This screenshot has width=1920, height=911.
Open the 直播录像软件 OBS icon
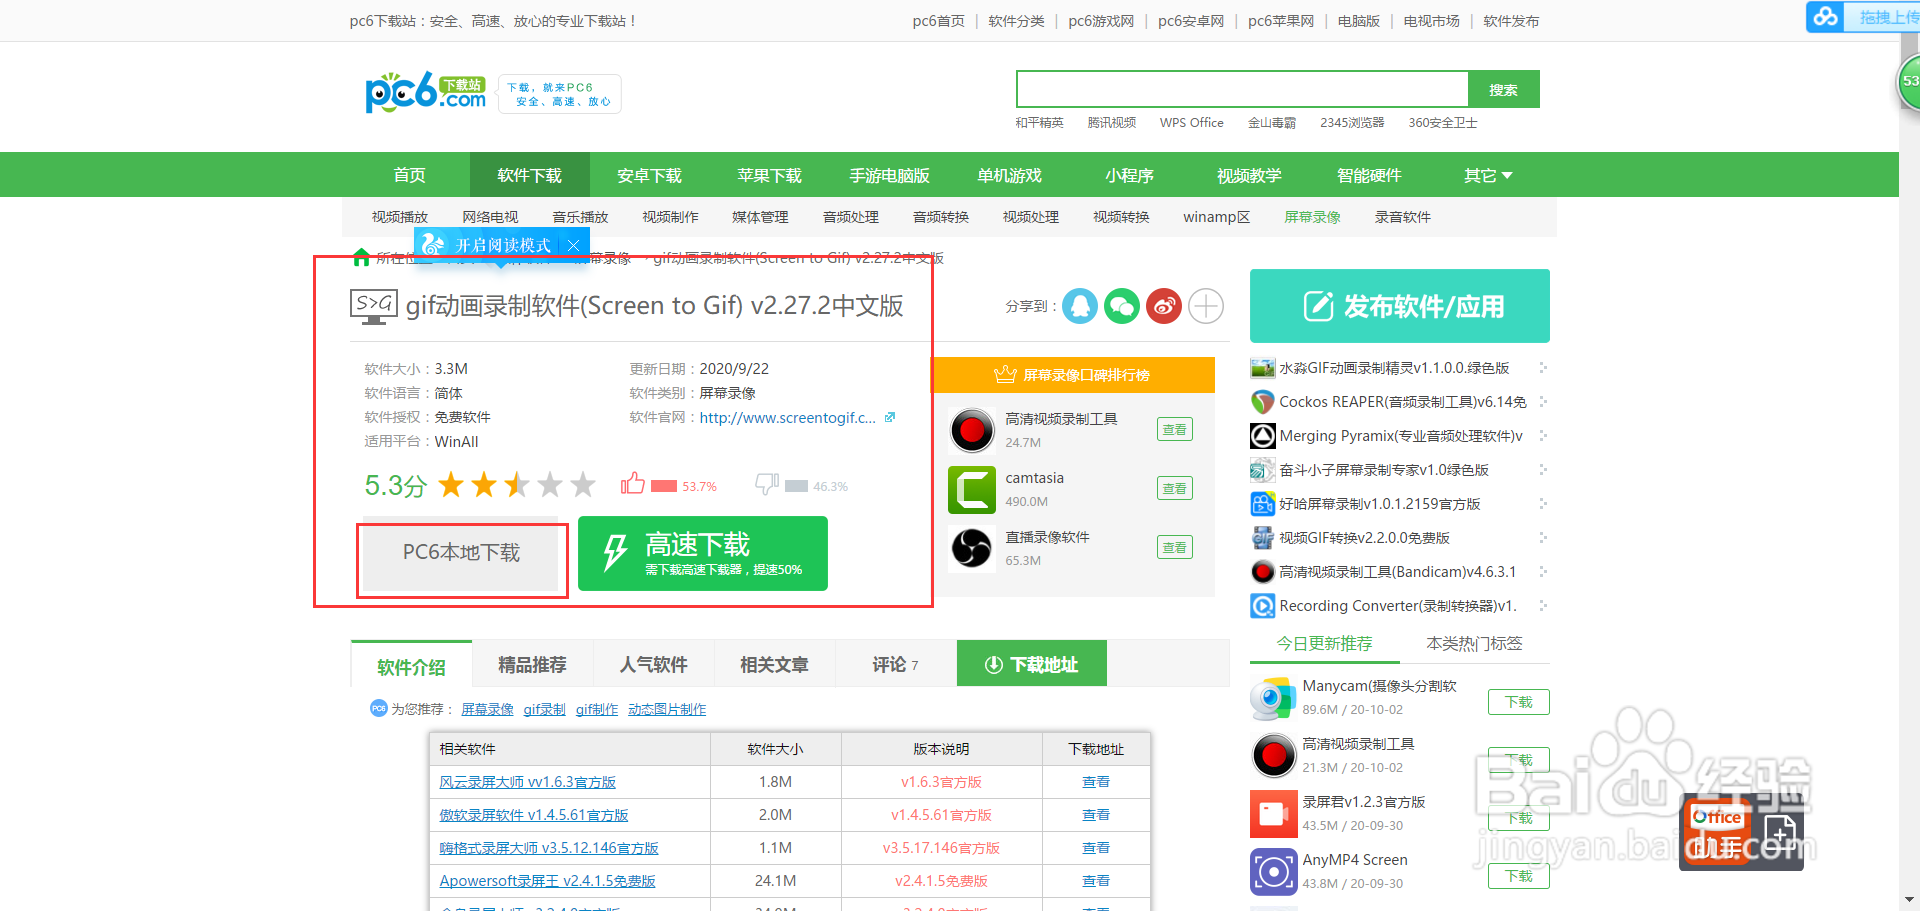point(971,548)
